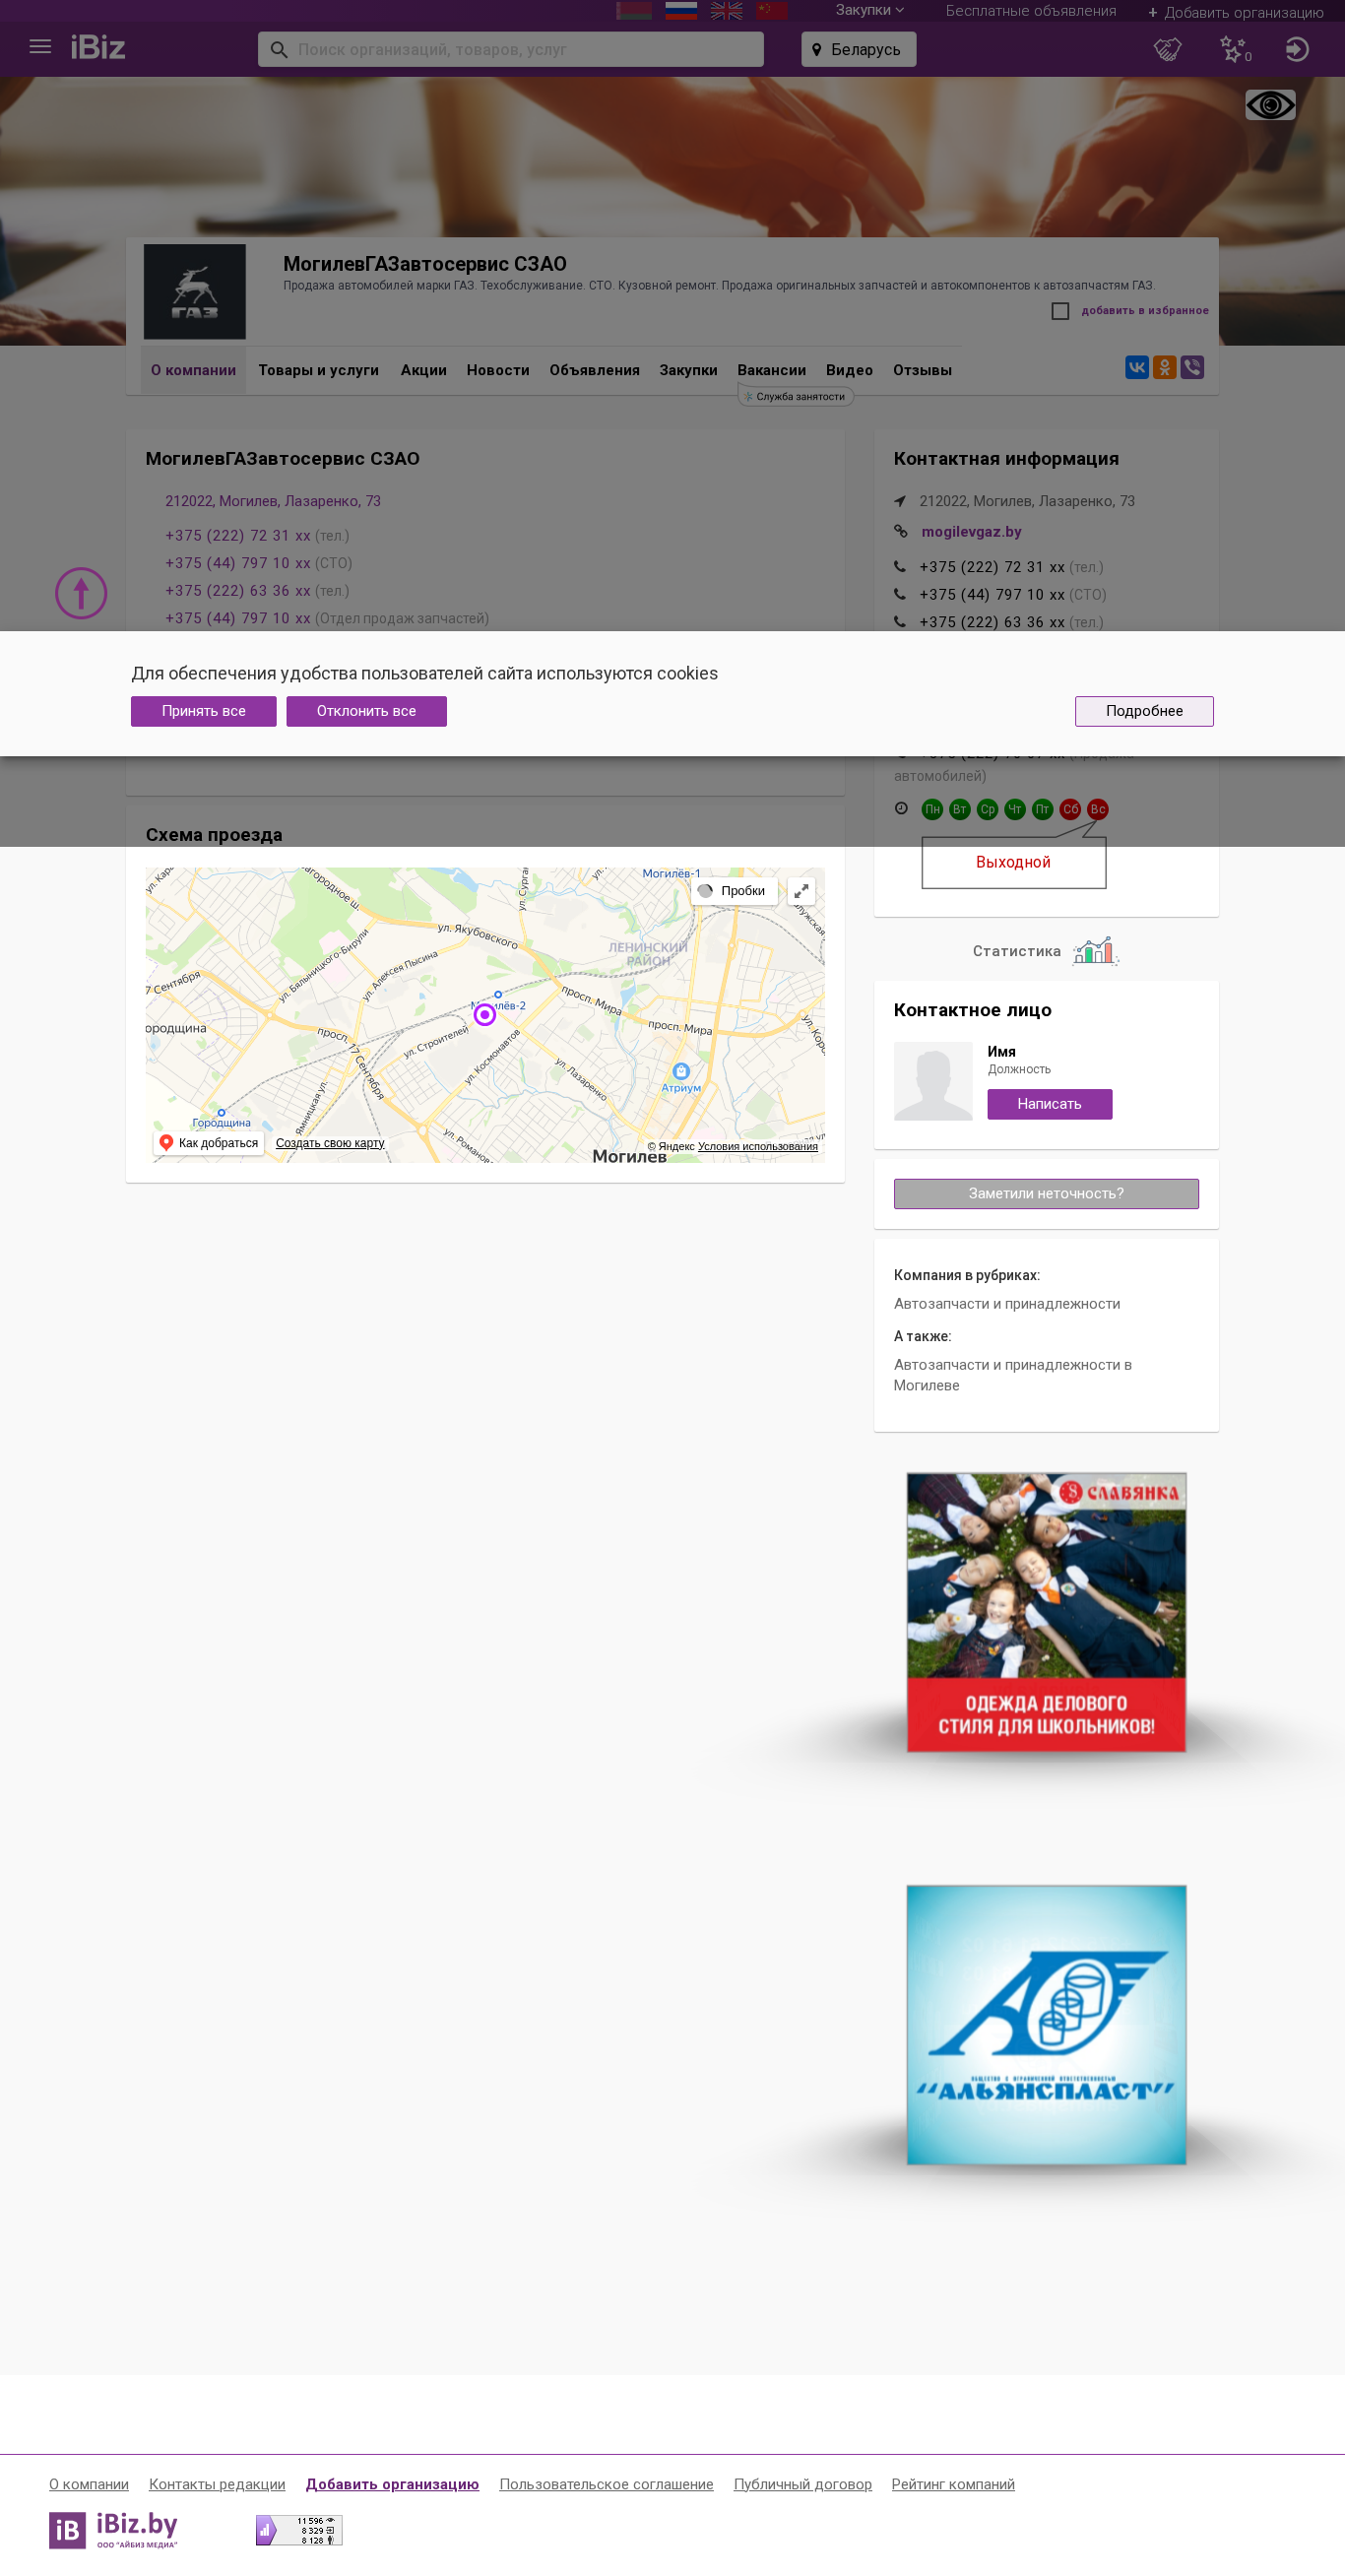Open footer Пользовательское соглашение link
This screenshot has width=1345, height=2576.
(x=606, y=2484)
